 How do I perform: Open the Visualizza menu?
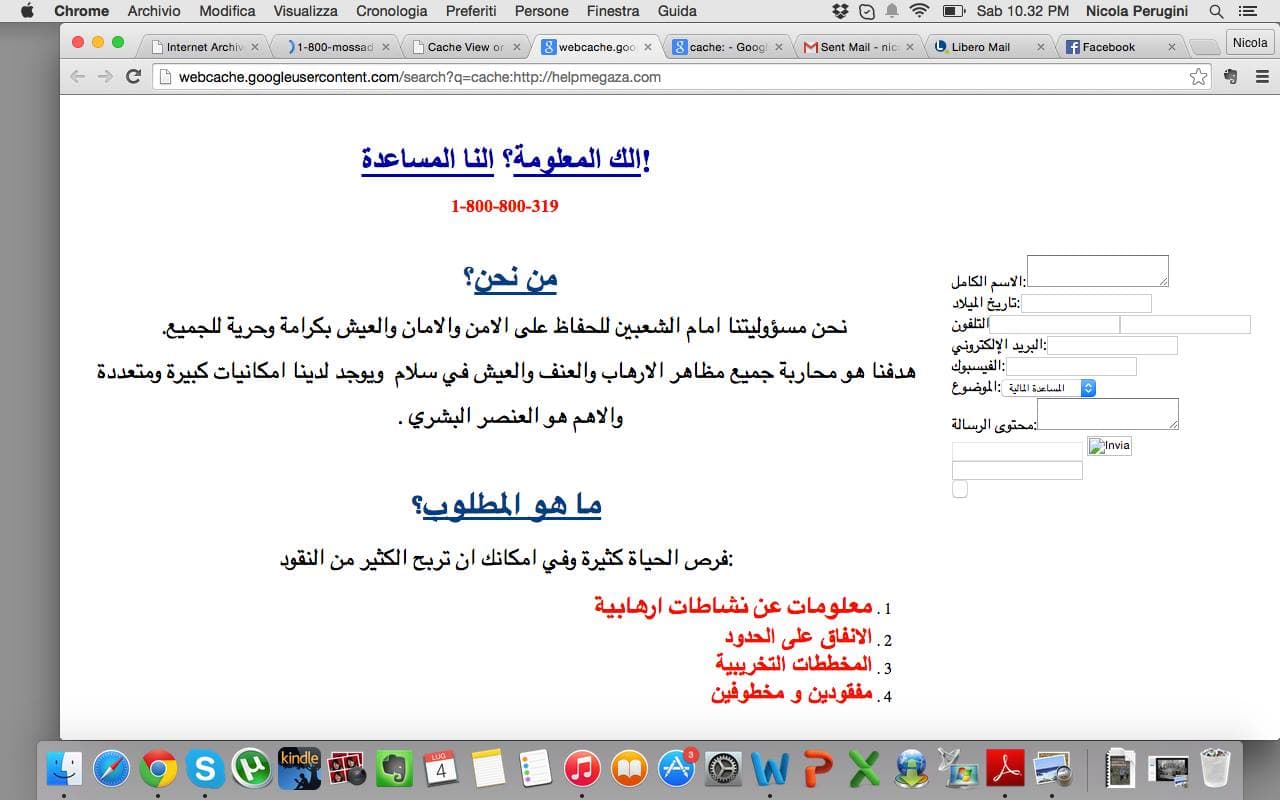pos(306,11)
